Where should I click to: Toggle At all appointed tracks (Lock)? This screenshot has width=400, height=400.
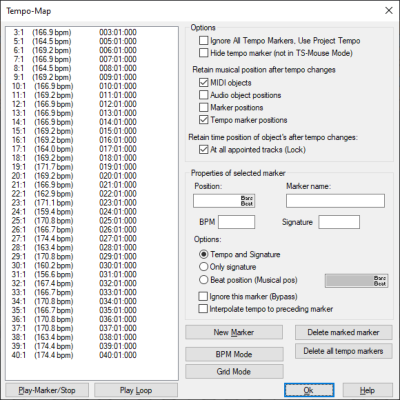coord(203,150)
